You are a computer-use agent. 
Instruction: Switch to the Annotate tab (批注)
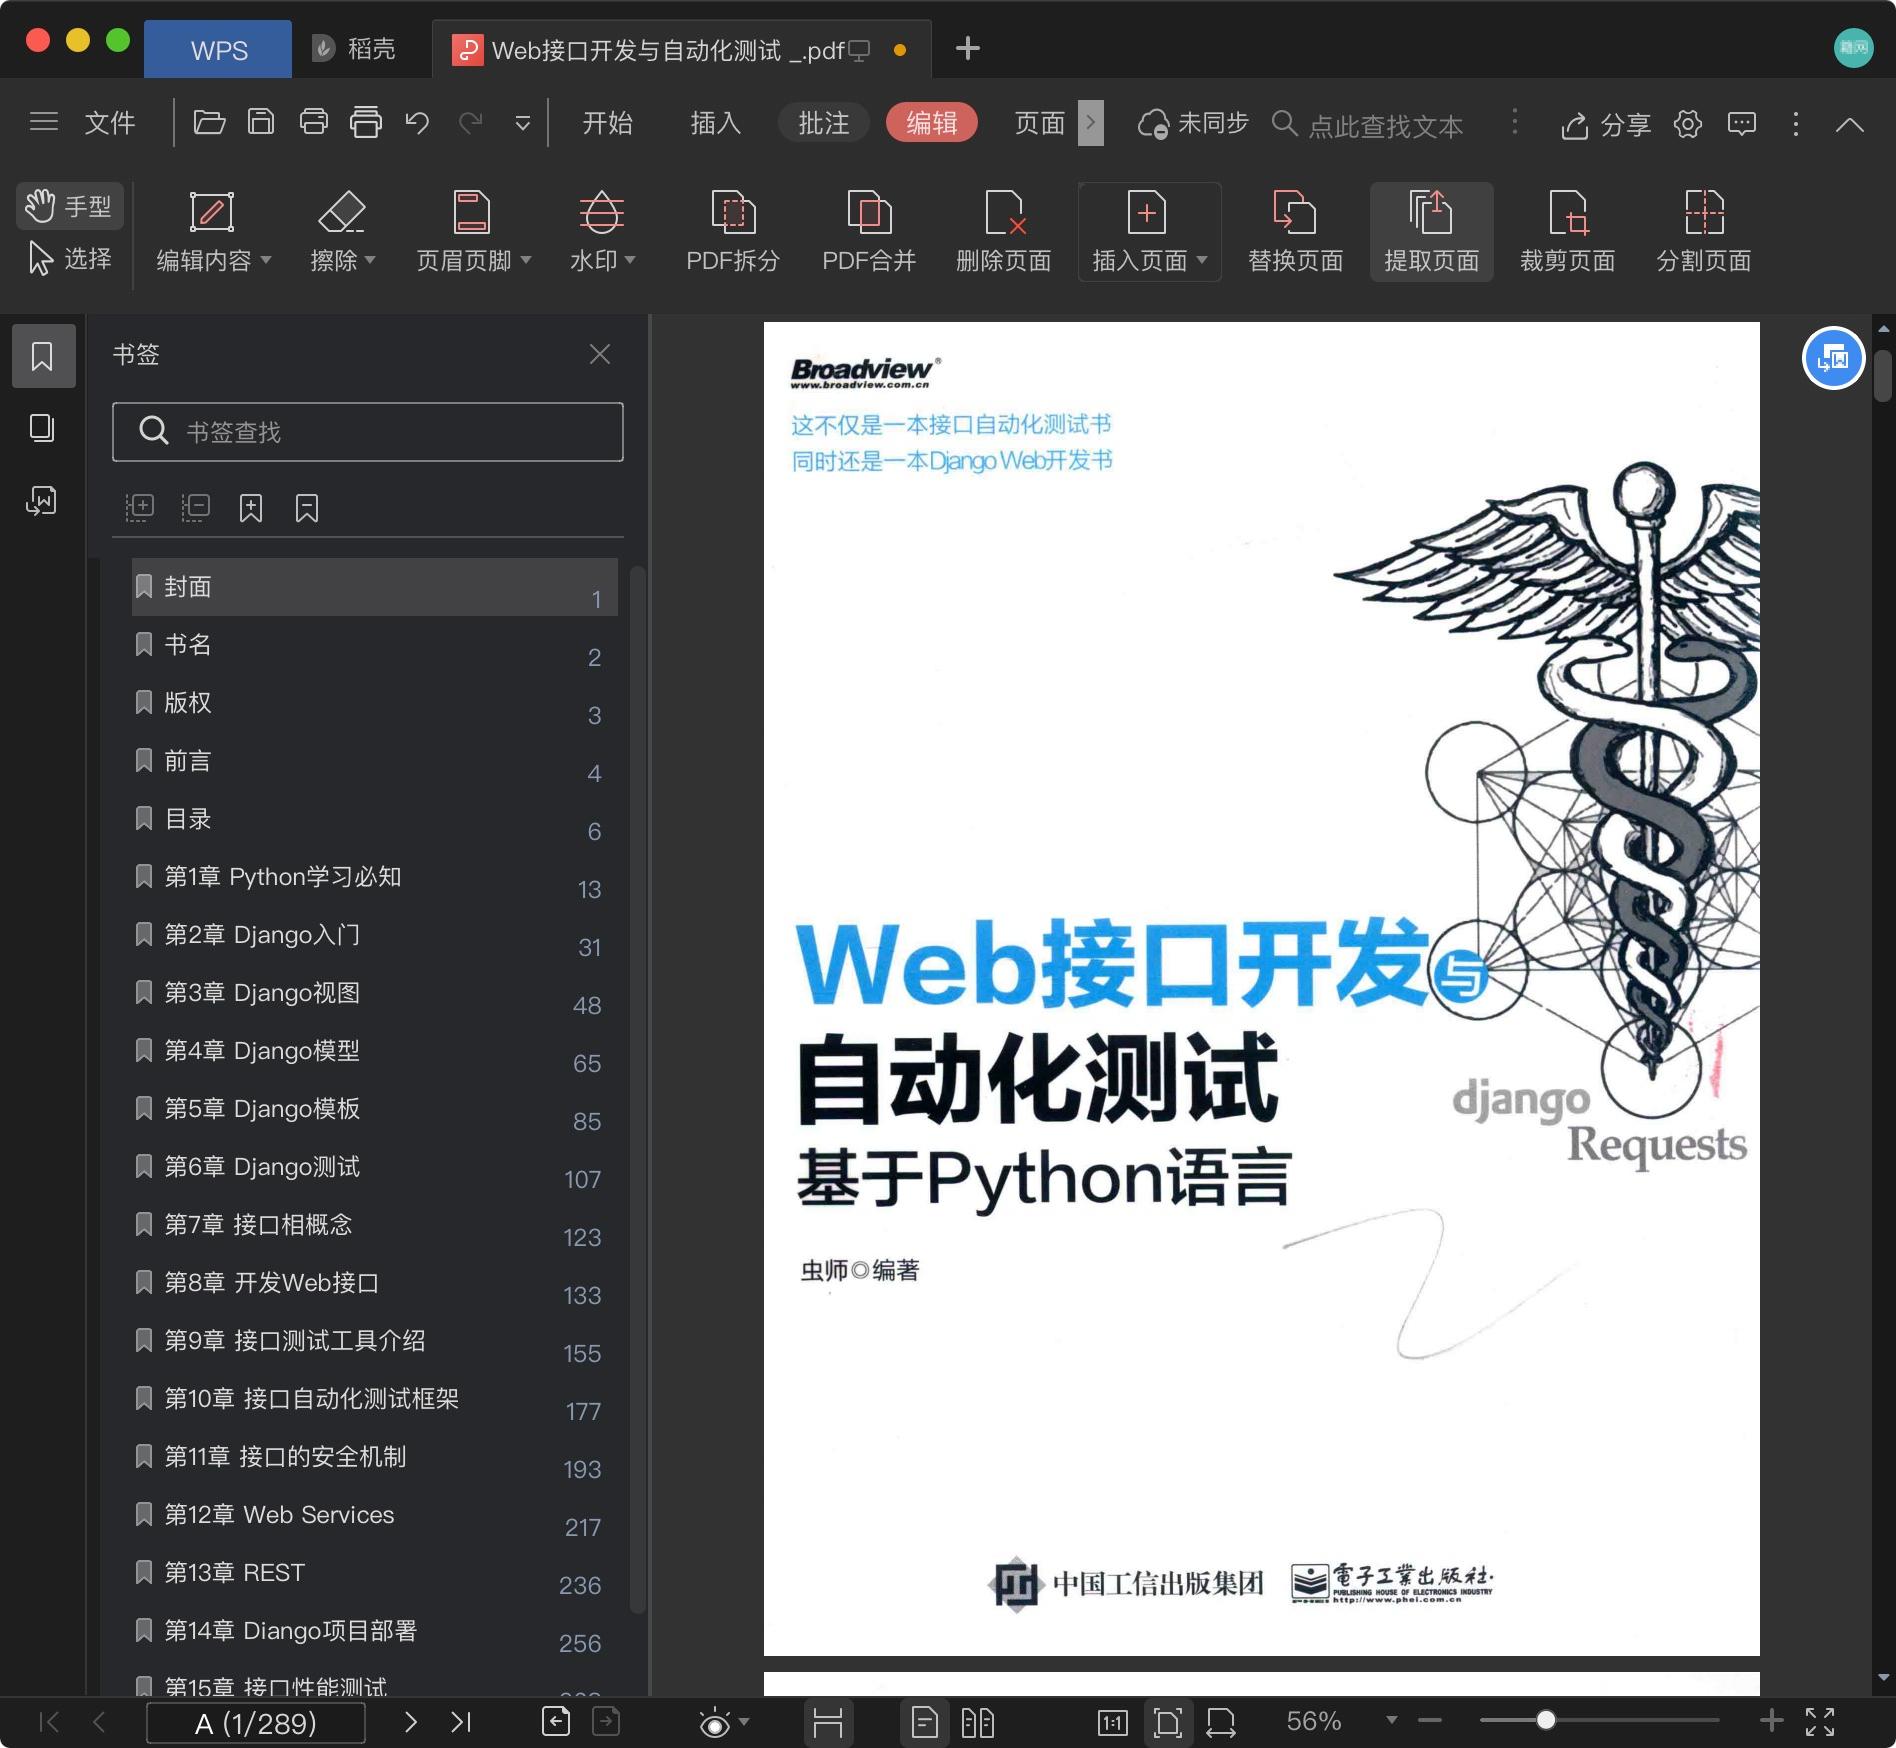point(824,123)
